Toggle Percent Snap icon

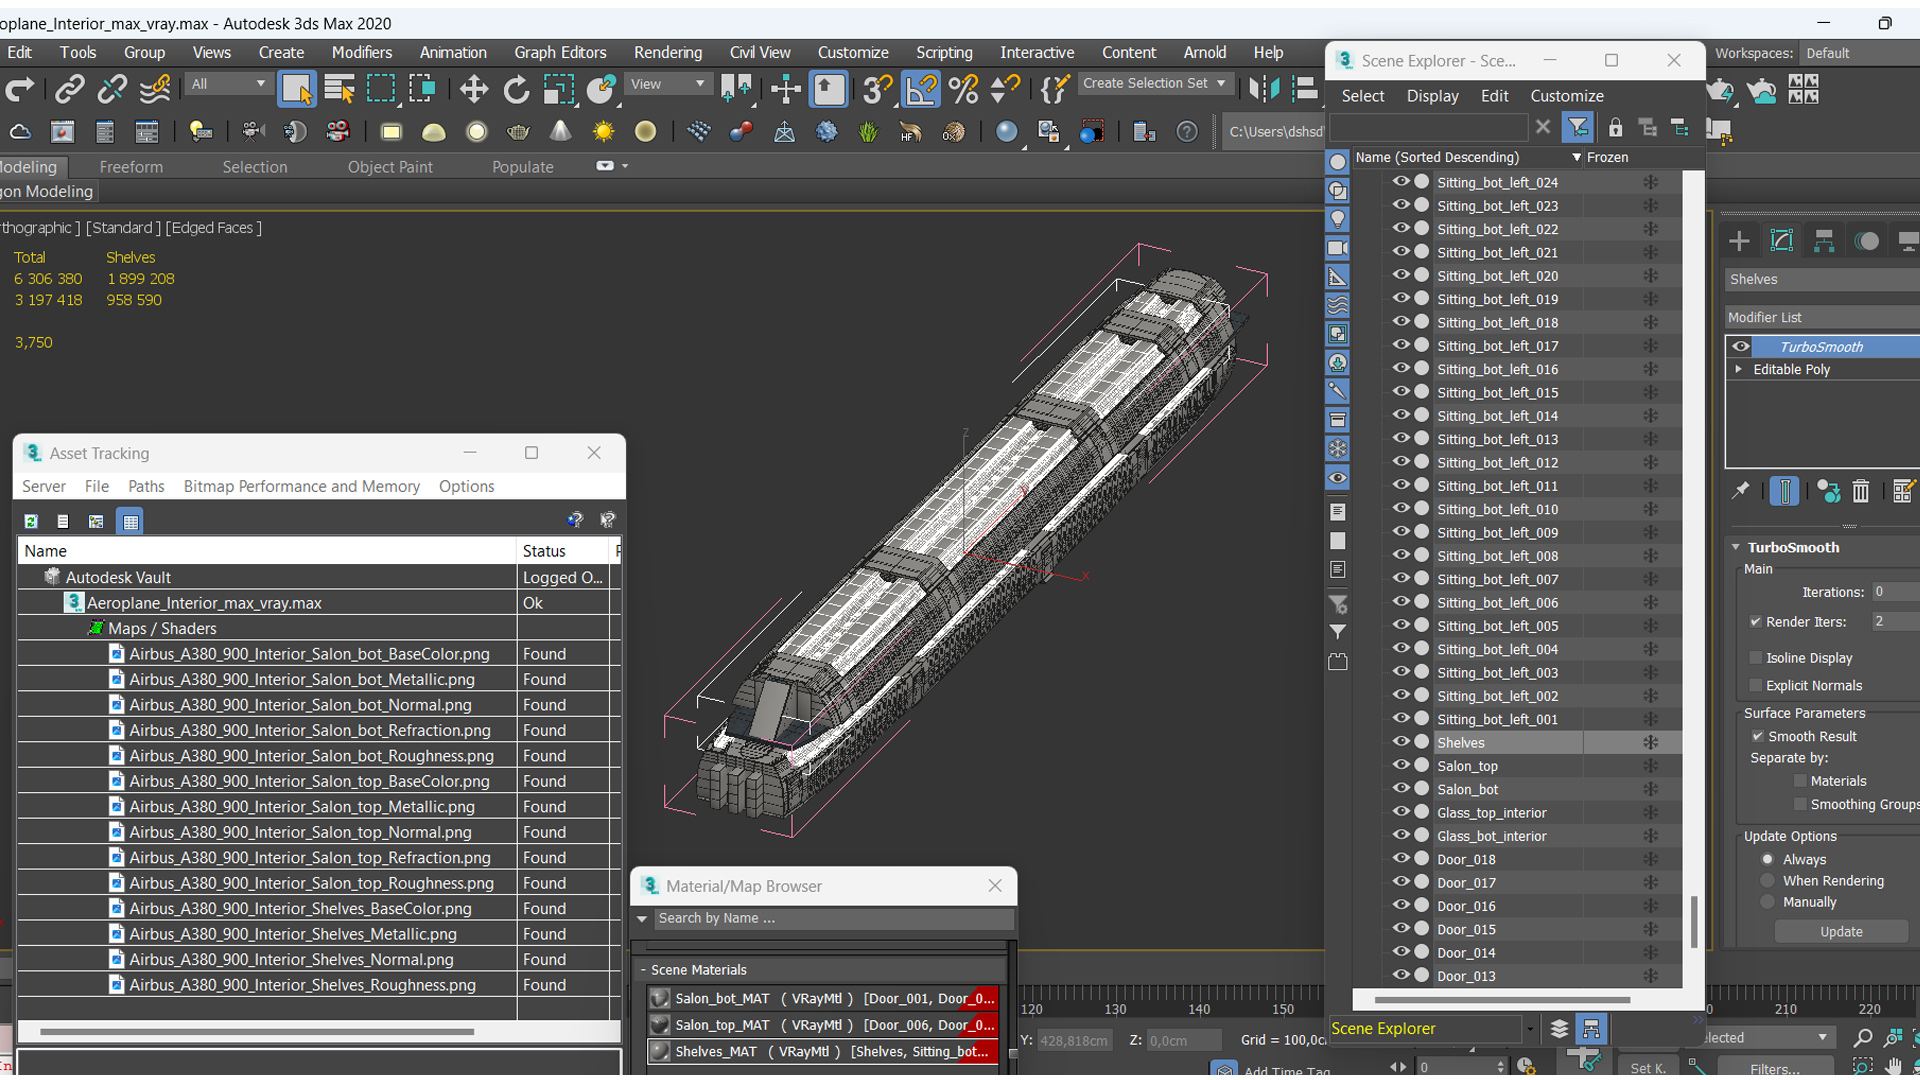[x=963, y=89]
